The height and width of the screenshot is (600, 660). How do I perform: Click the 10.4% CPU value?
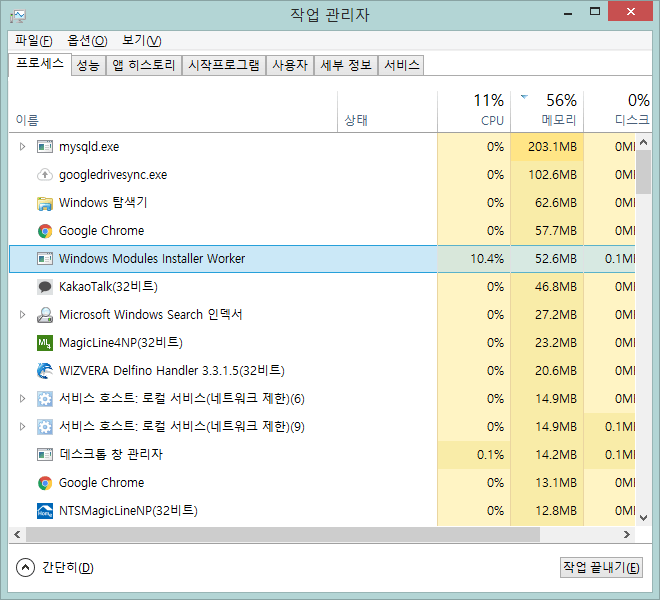[x=487, y=259]
